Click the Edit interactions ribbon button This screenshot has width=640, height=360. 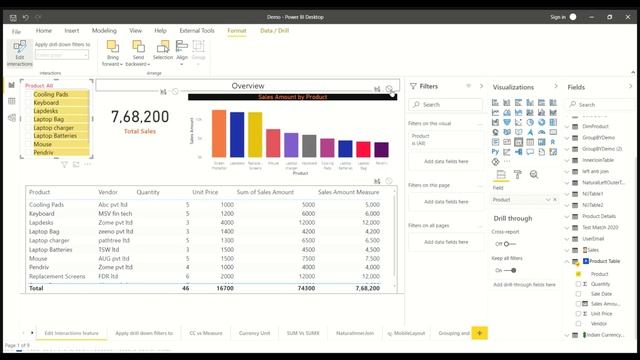point(19,53)
